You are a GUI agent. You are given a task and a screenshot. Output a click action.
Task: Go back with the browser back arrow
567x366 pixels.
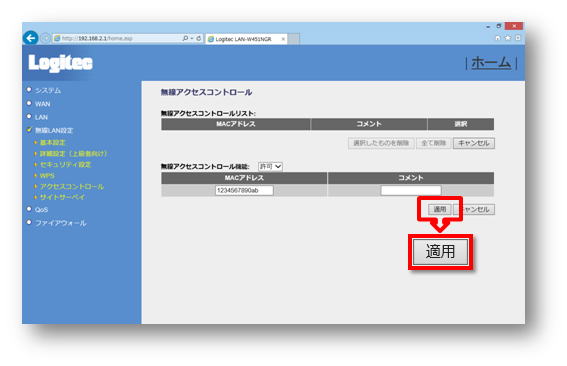click(x=30, y=38)
